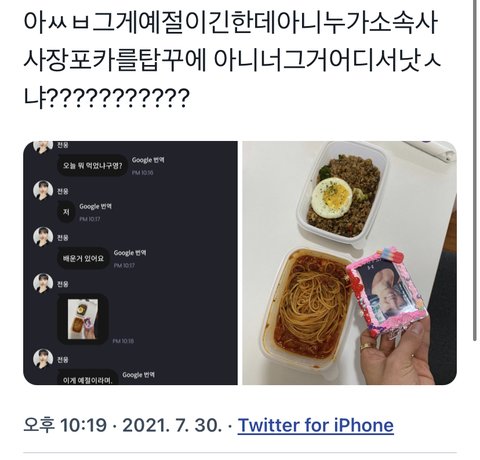Open the attached food photo on the right
The image size is (480, 460).
tap(349, 263)
